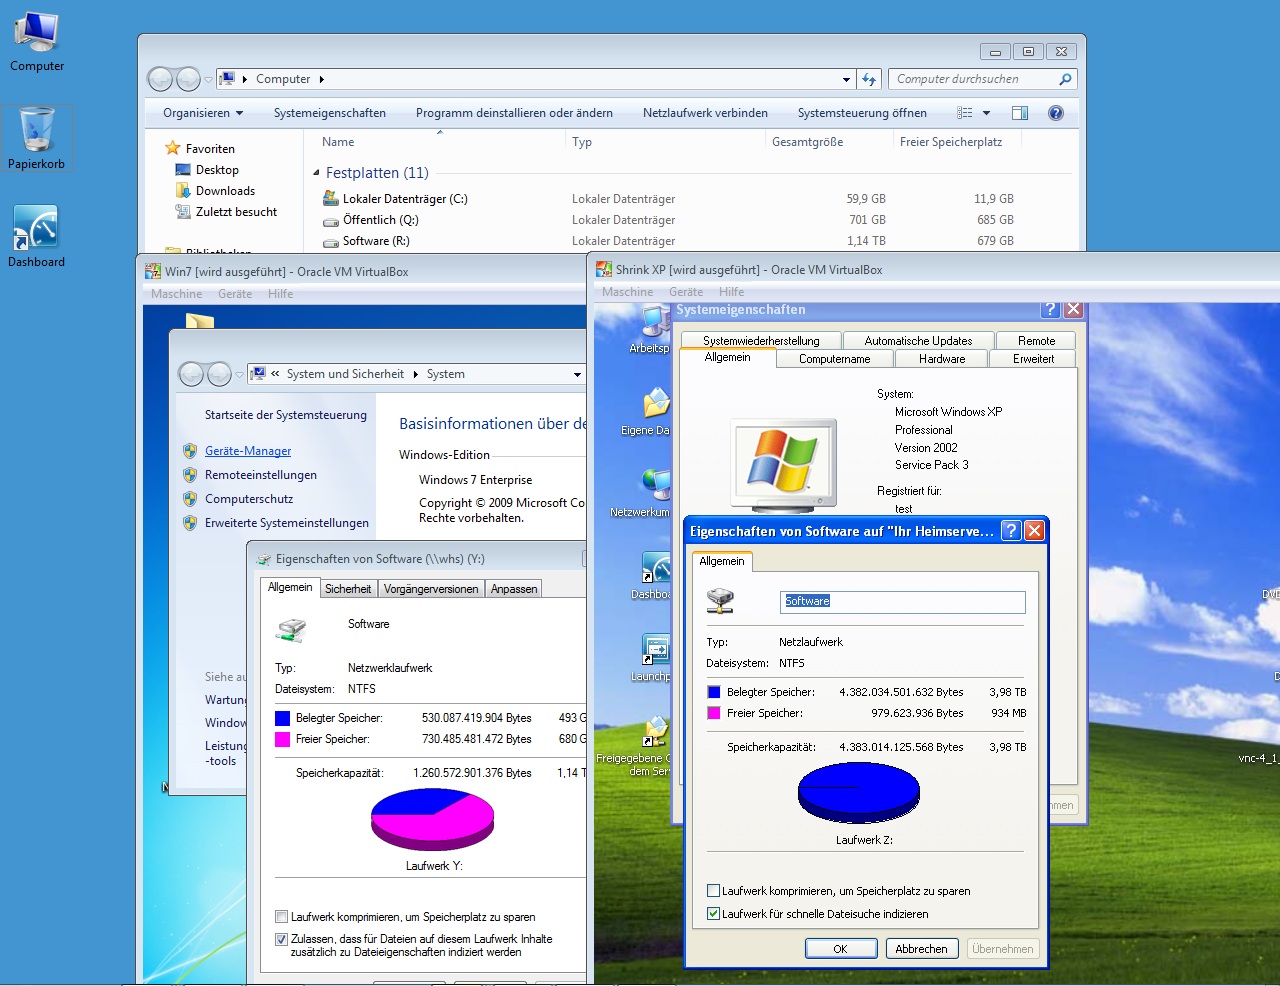
Task: Expand the chevron after Computer in address bar
Action: [321, 79]
